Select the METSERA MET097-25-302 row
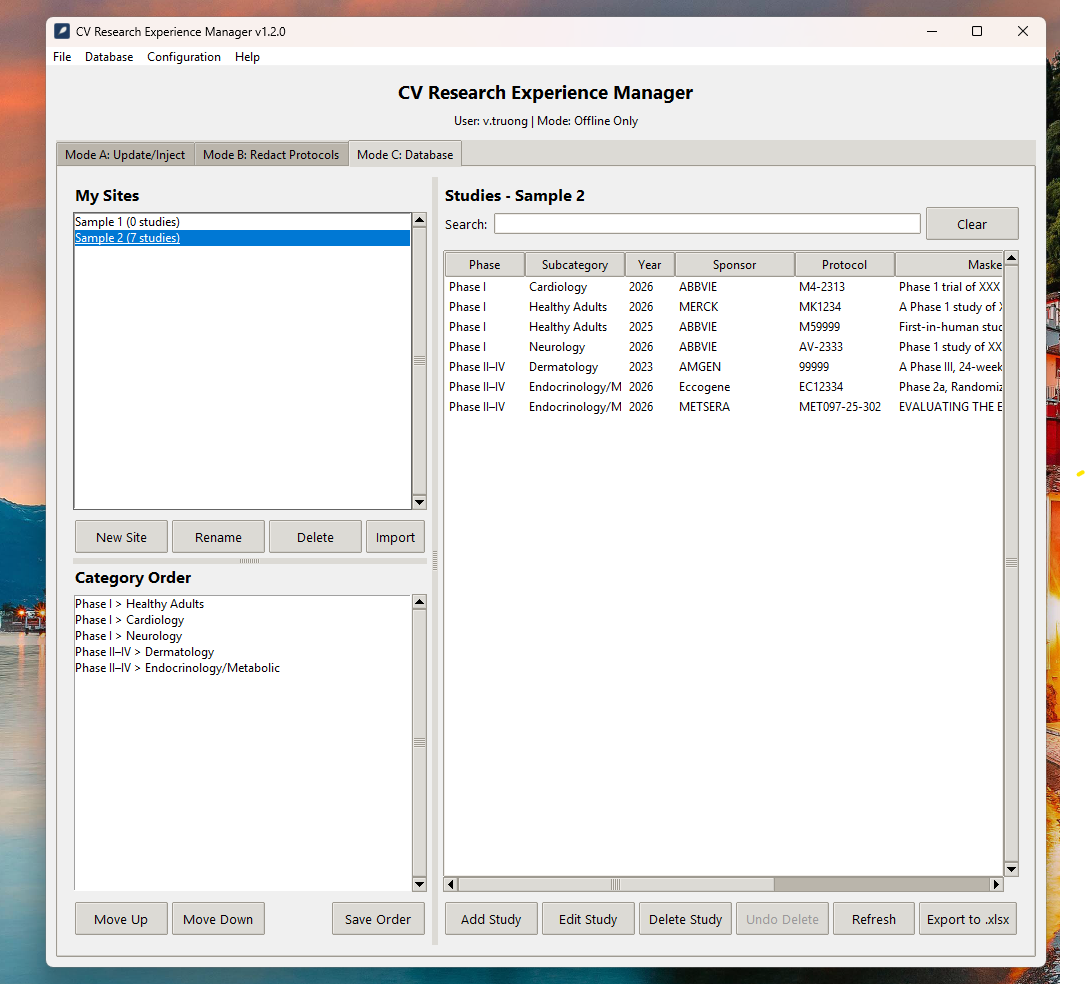Viewport: 1086px width, 984px height. 724,407
